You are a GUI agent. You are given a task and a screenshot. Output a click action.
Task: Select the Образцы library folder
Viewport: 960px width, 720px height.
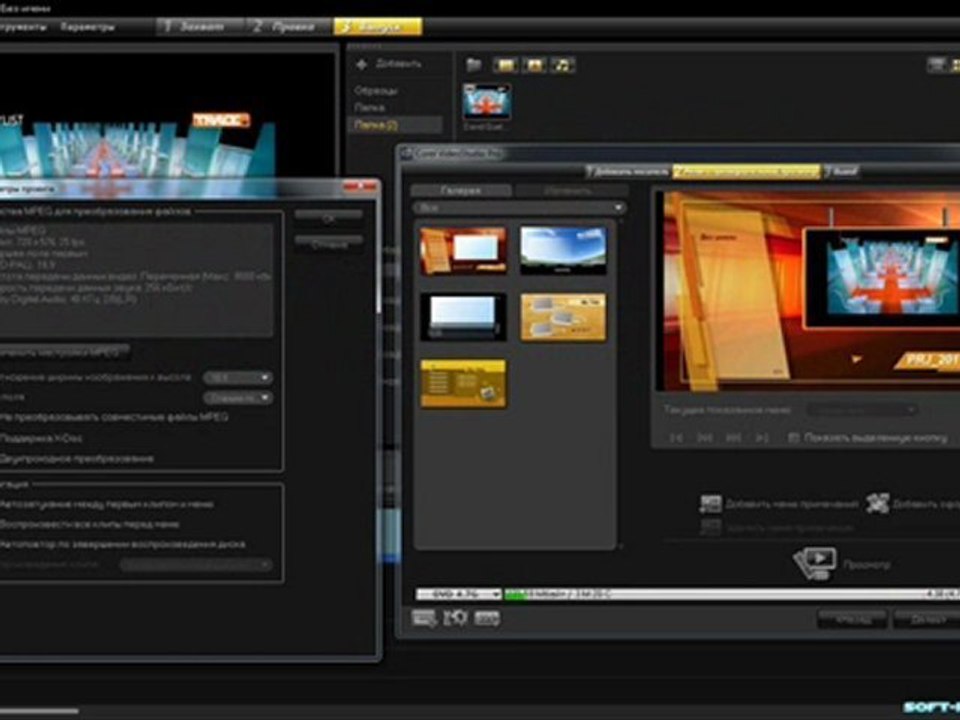(x=375, y=91)
